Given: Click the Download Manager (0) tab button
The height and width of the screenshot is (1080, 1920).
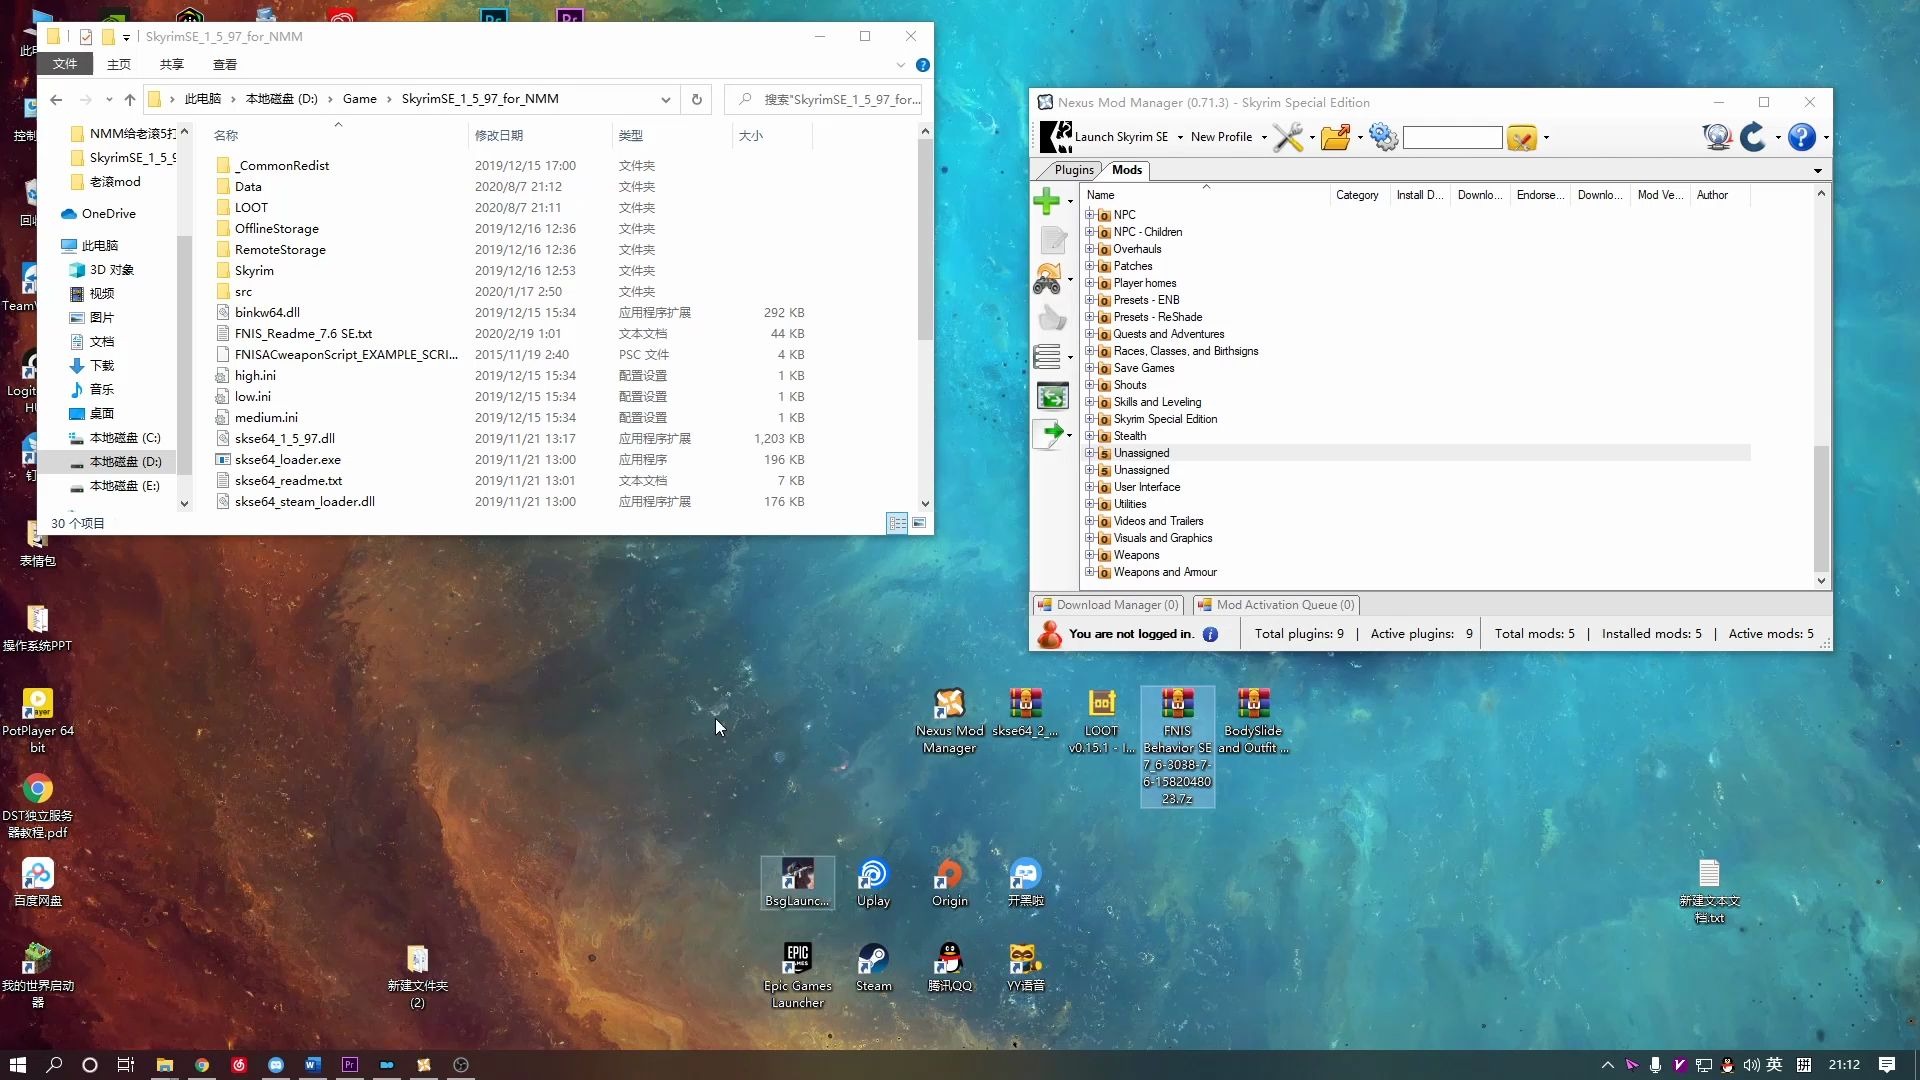Looking at the screenshot, I should pos(1108,605).
